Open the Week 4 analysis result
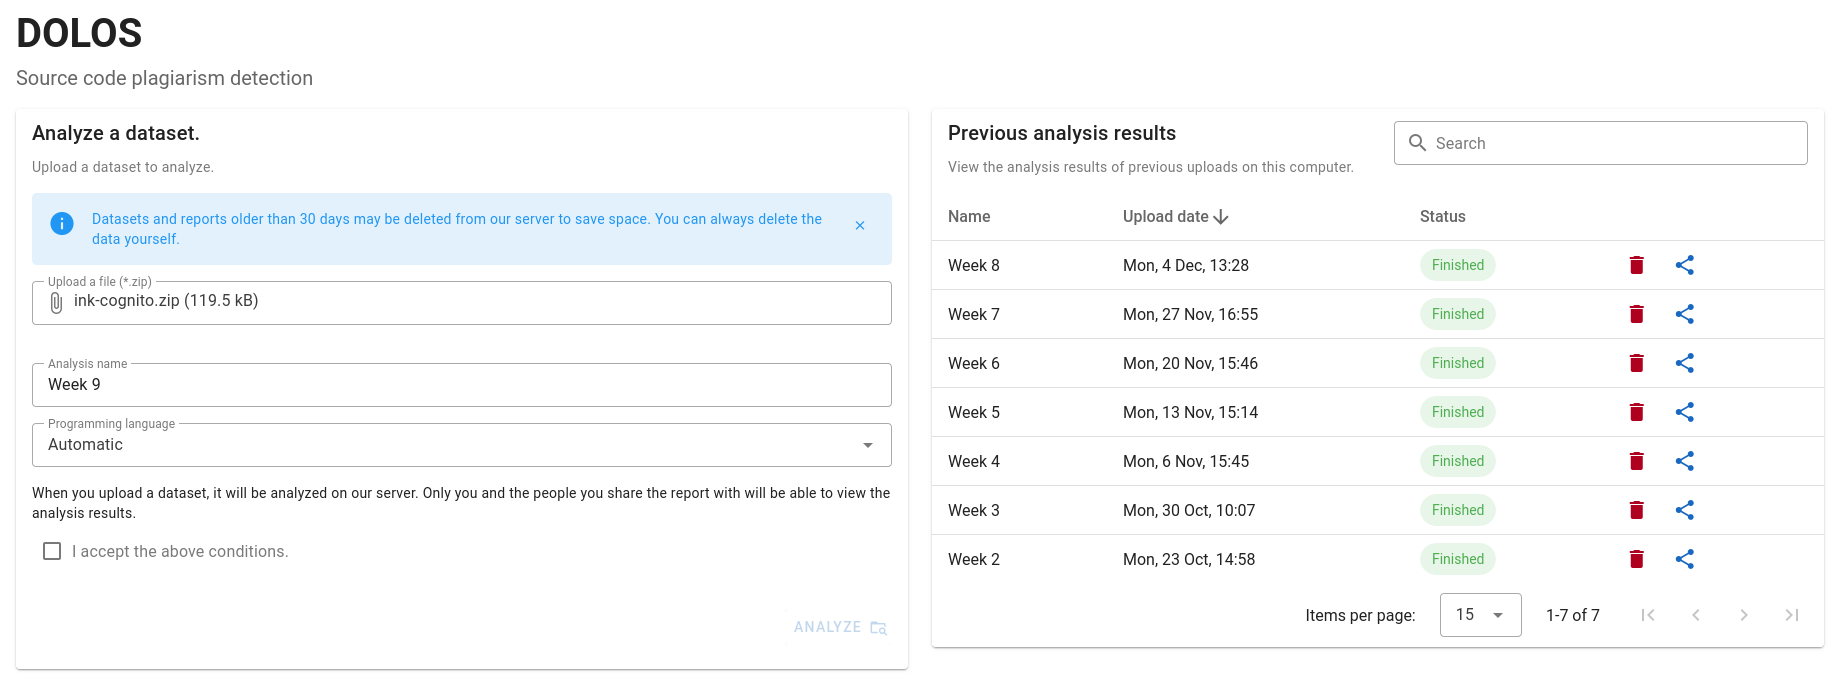1840x685 pixels. 973,461
